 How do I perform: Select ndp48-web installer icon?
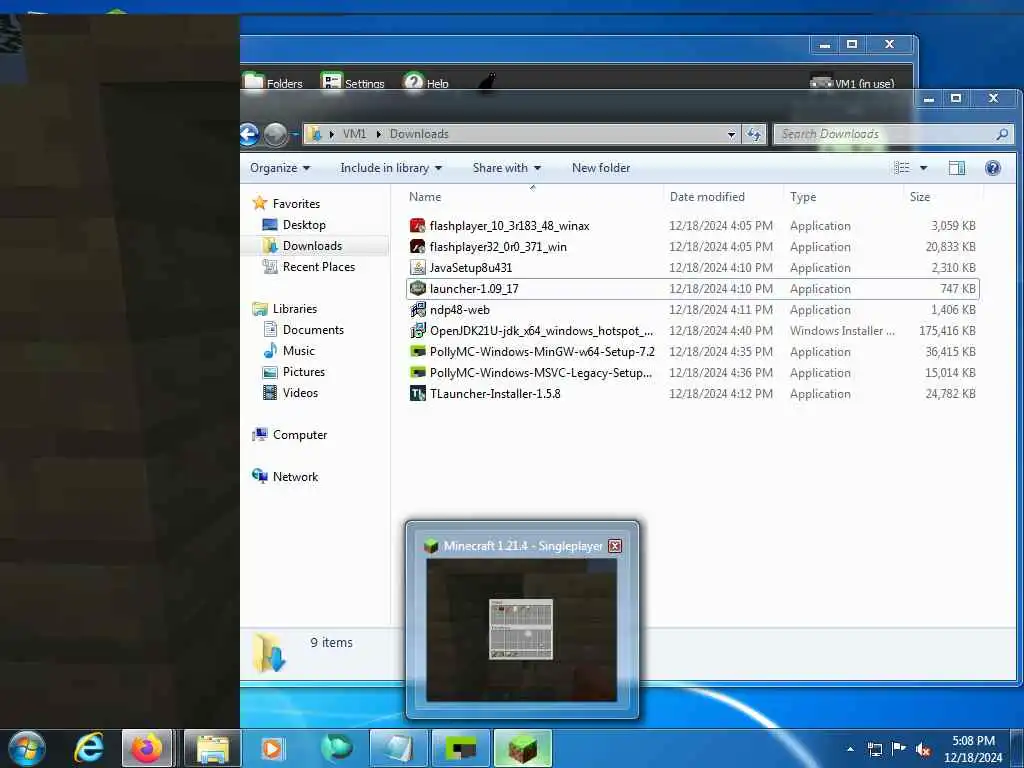tap(417, 310)
